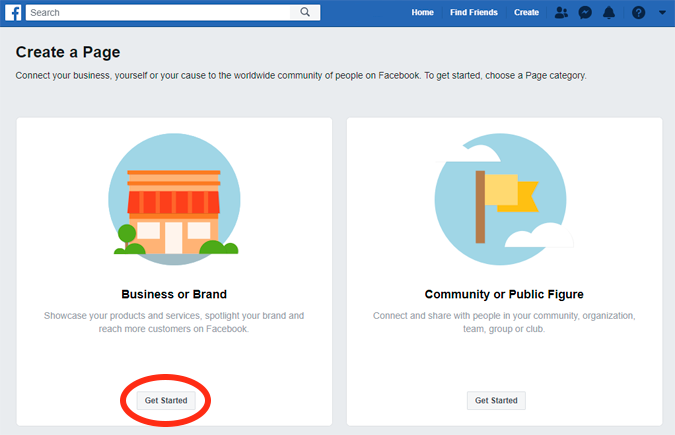Expand the account dropdown arrow
675x435 pixels.
pyautogui.click(x=662, y=12)
